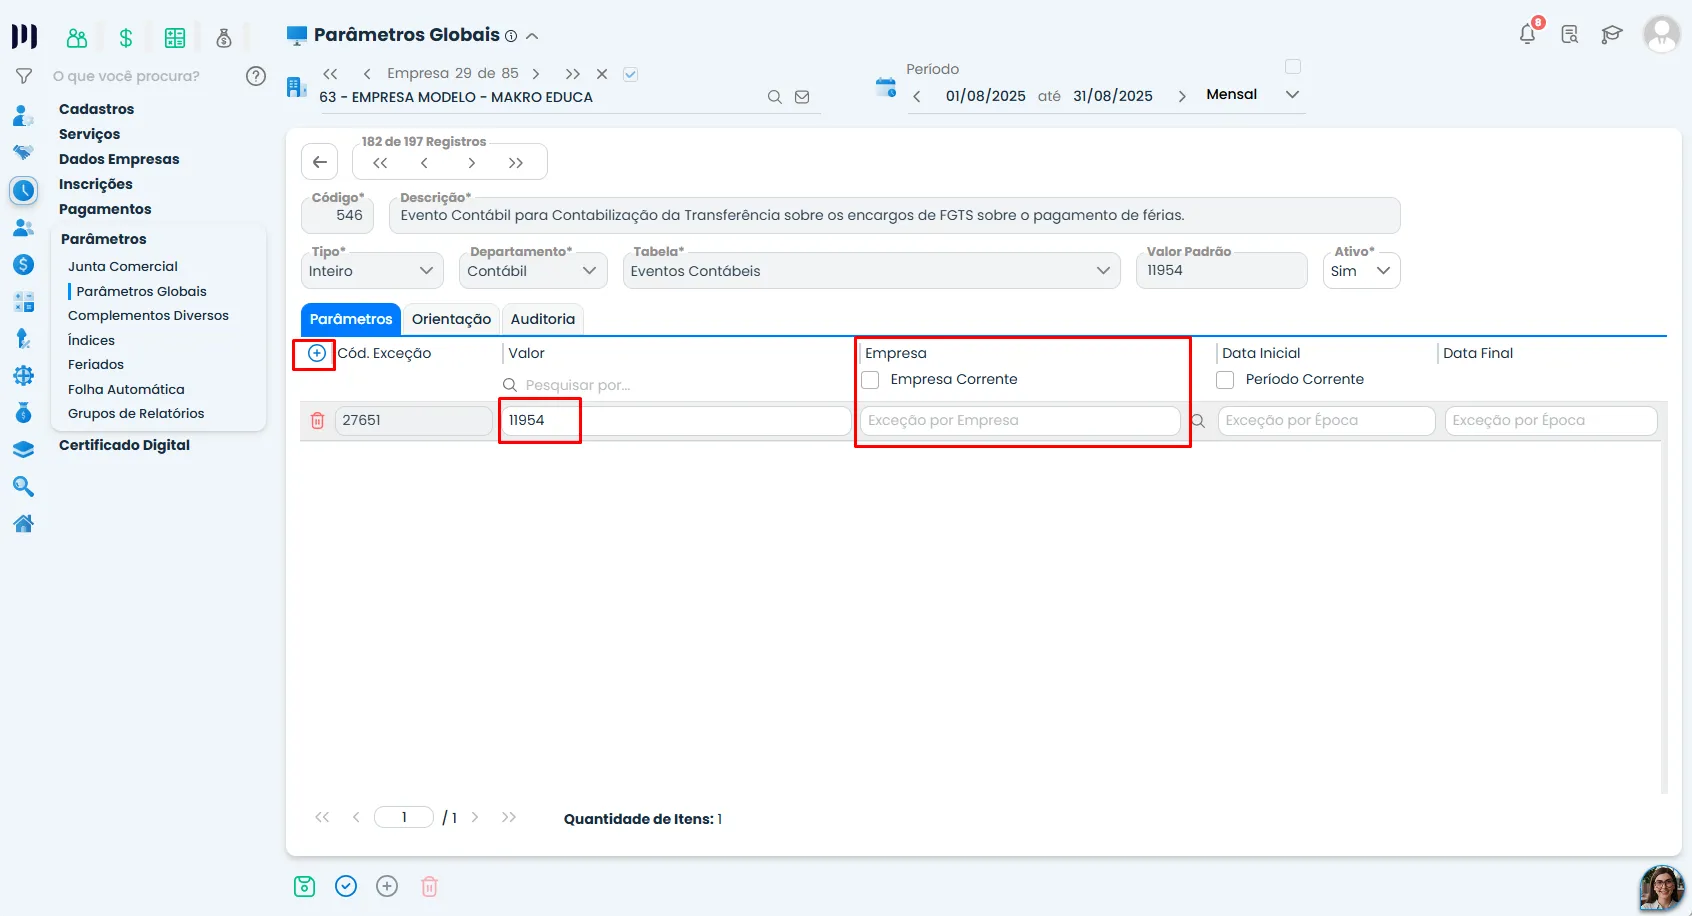1692x916 pixels.
Task: Delete exception row 27651 with trash icon
Action: point(317,421)
